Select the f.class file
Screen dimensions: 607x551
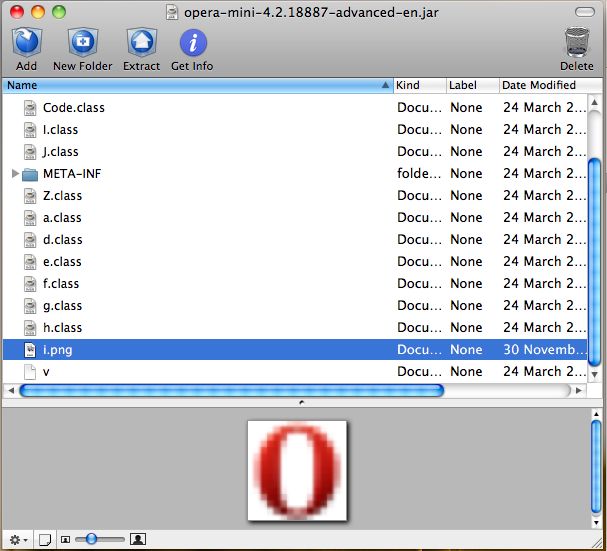point(295,284)
